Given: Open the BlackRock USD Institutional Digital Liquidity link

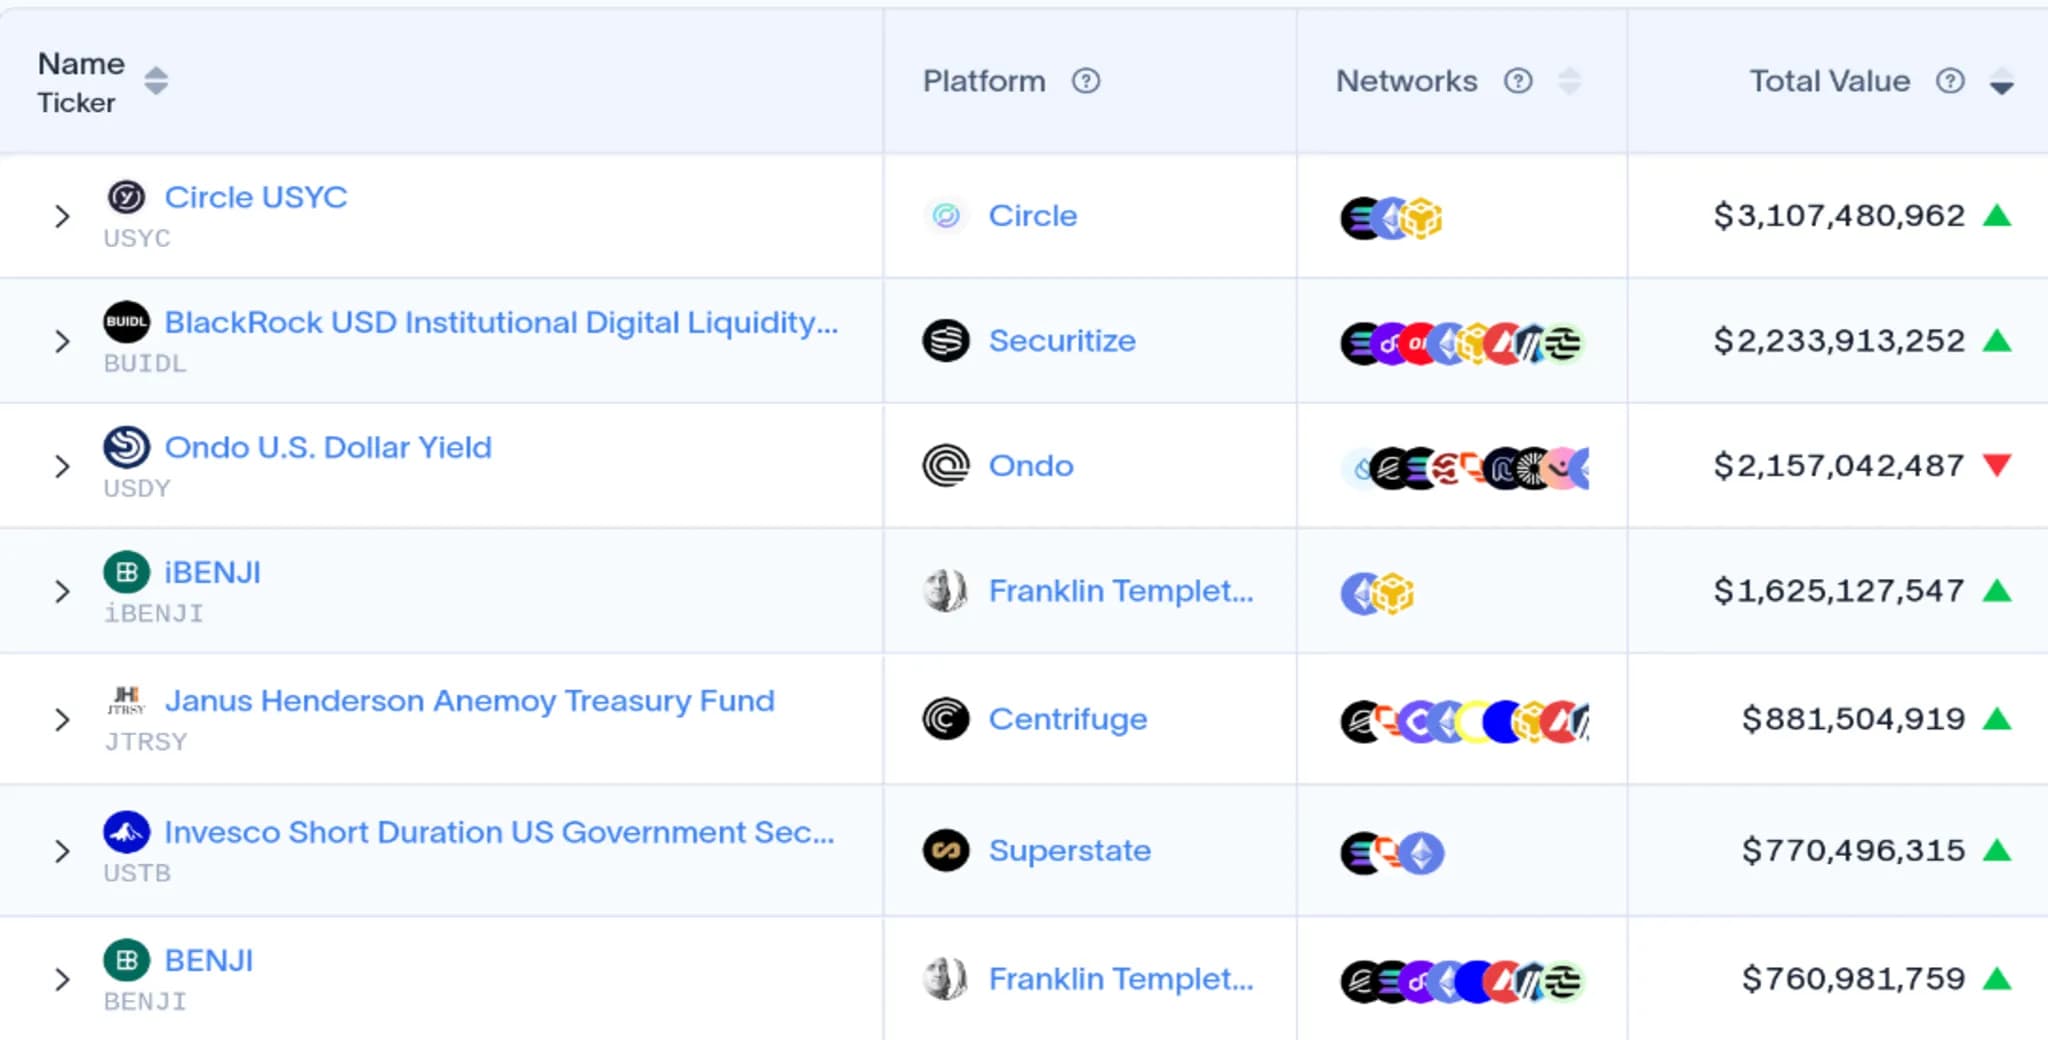Looking at the screenshot, I should point(501,322).
